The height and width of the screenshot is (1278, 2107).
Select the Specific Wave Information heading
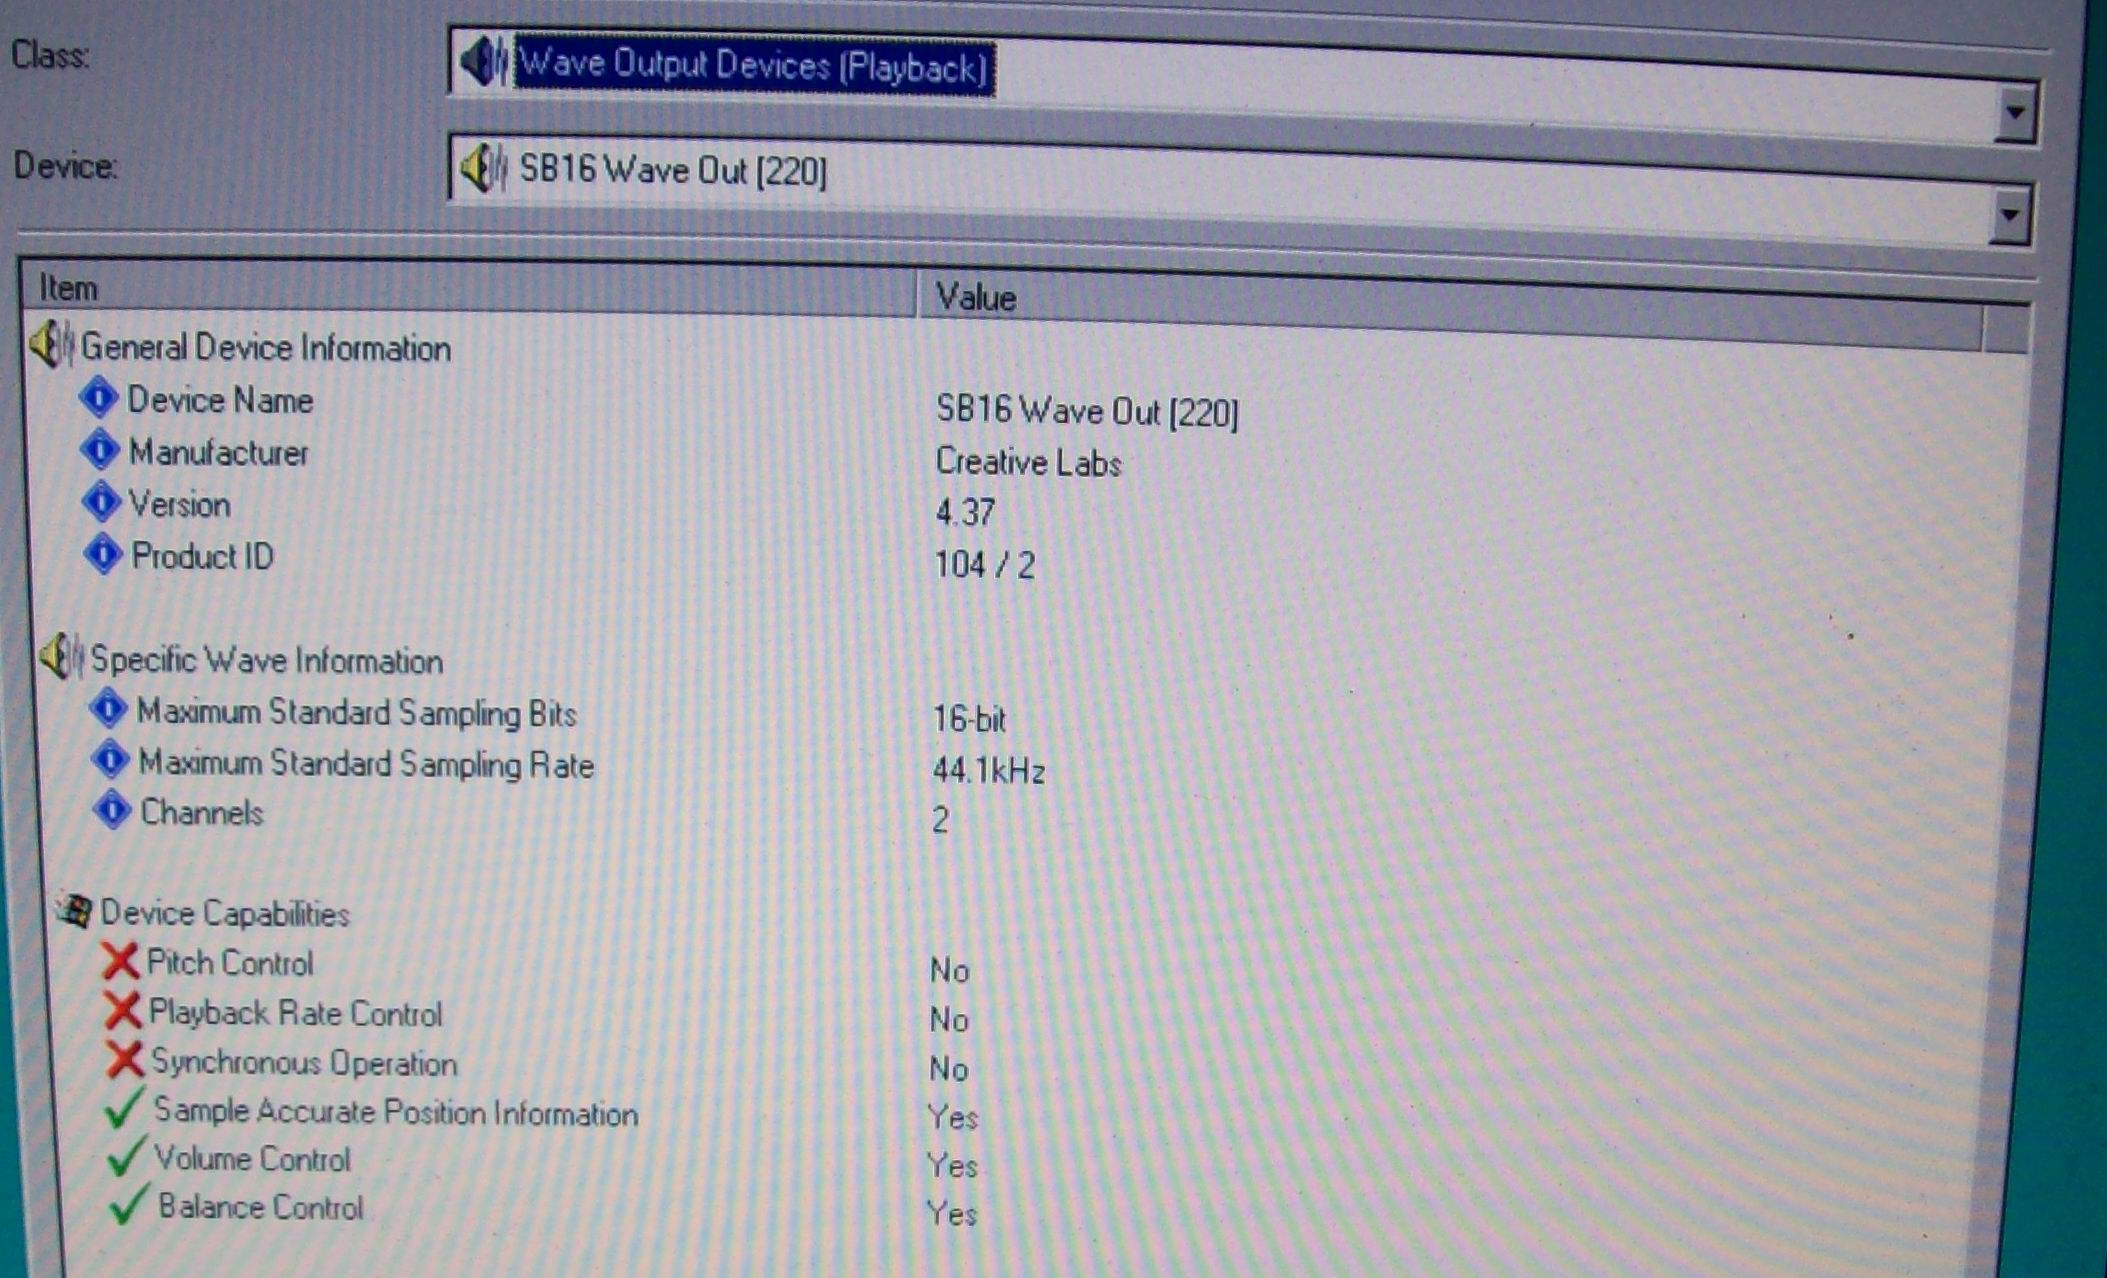coord(267,661)
